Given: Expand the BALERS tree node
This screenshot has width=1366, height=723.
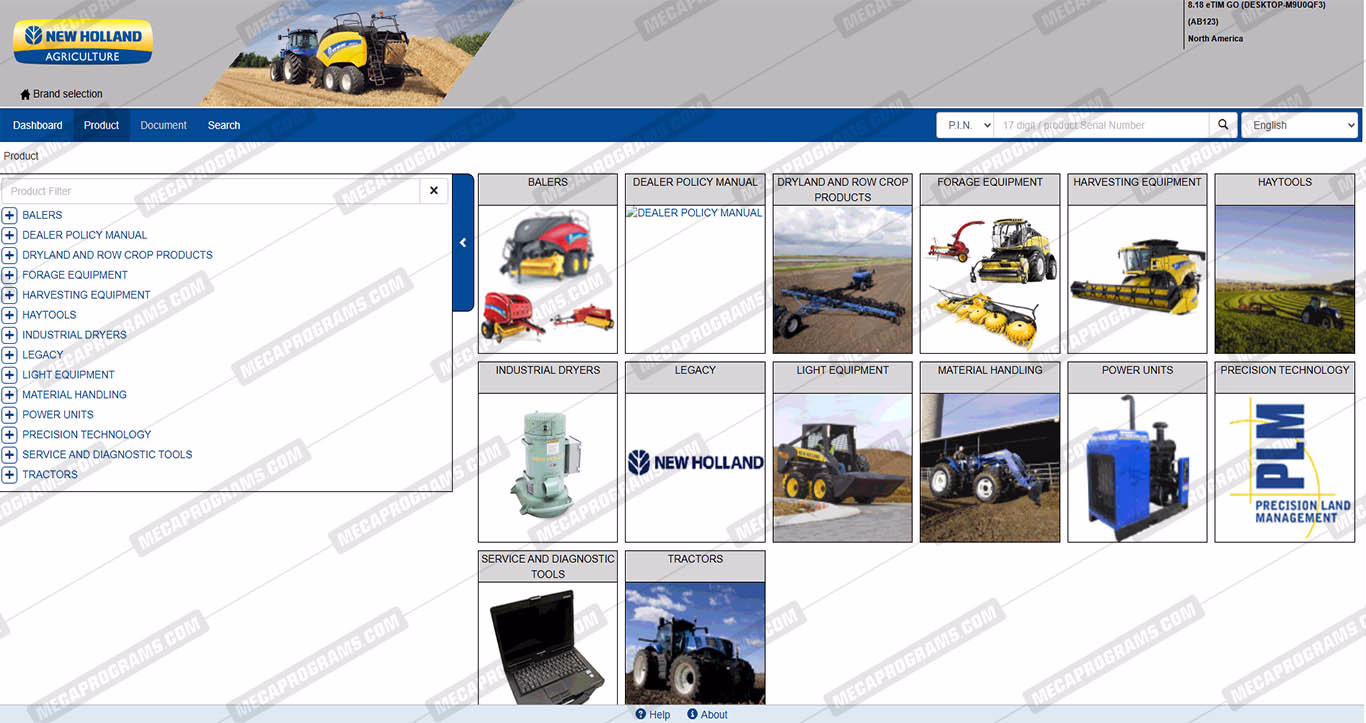Looking at the screenshot, I should click(10, 215).
